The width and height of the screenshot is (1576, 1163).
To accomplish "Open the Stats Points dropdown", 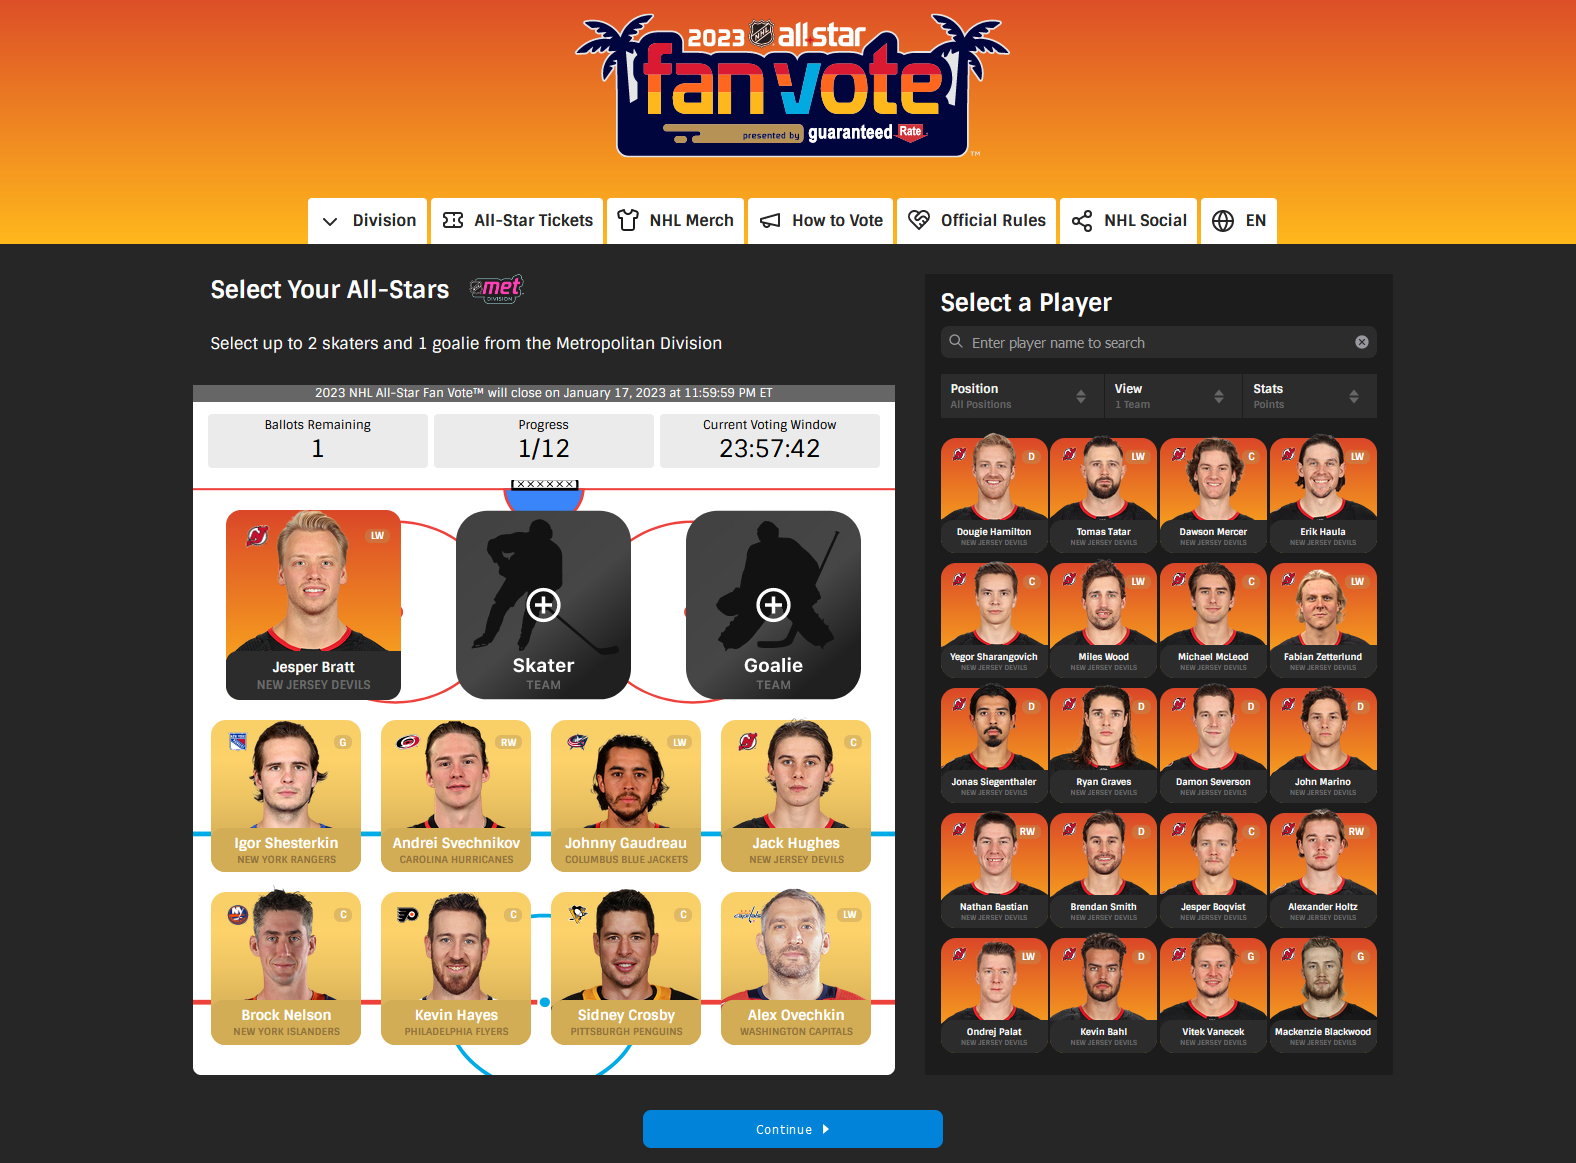I will coord(1308,396).
